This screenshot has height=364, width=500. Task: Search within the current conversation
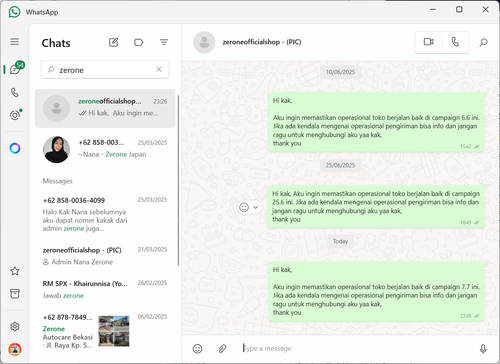484,42
